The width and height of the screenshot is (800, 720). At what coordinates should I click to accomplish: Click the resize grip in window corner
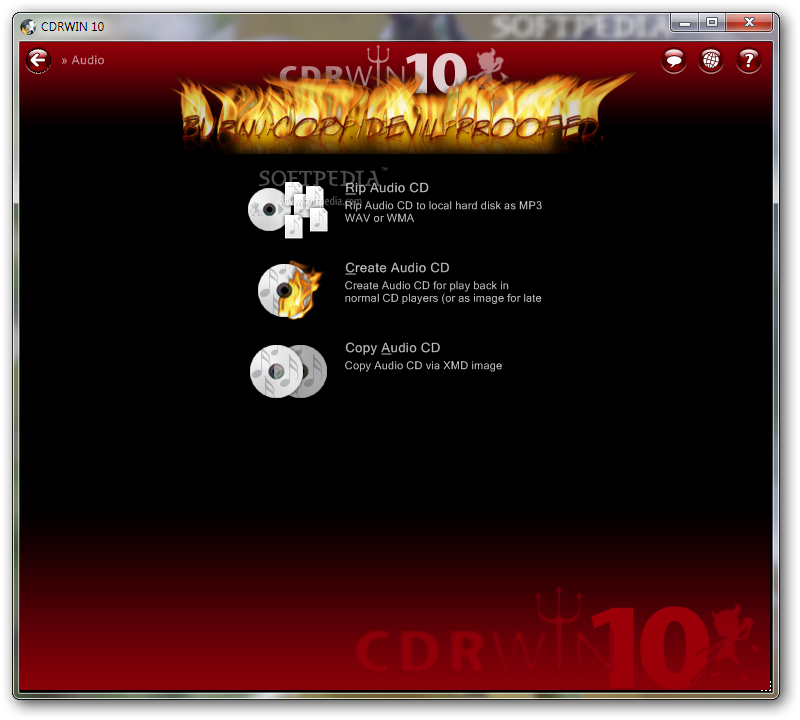click(x=766, y=686)
